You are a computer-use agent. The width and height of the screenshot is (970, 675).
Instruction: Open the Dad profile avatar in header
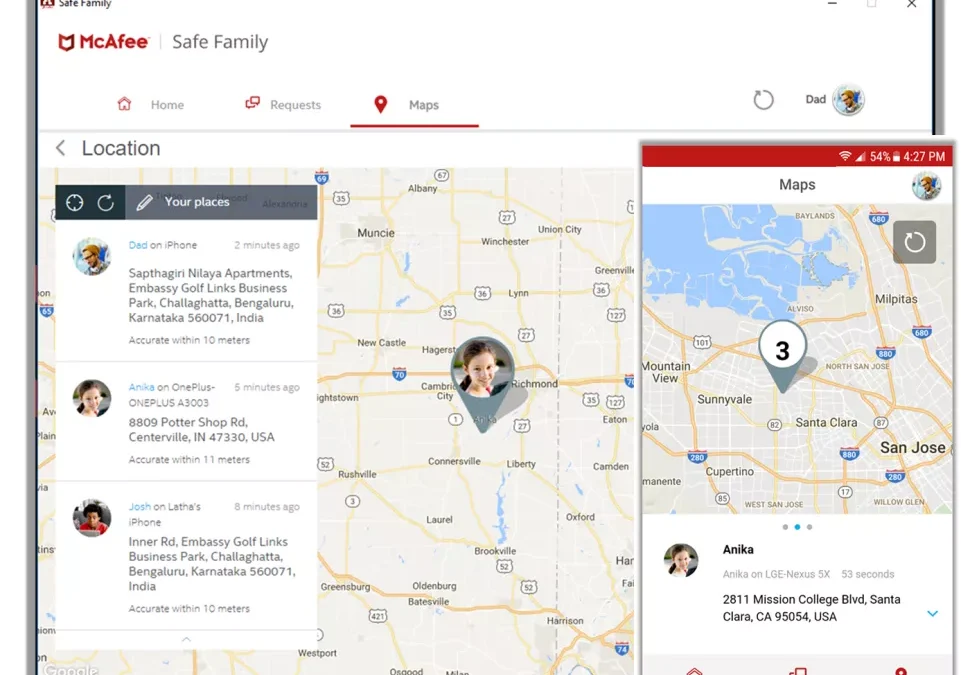(848, 100)
